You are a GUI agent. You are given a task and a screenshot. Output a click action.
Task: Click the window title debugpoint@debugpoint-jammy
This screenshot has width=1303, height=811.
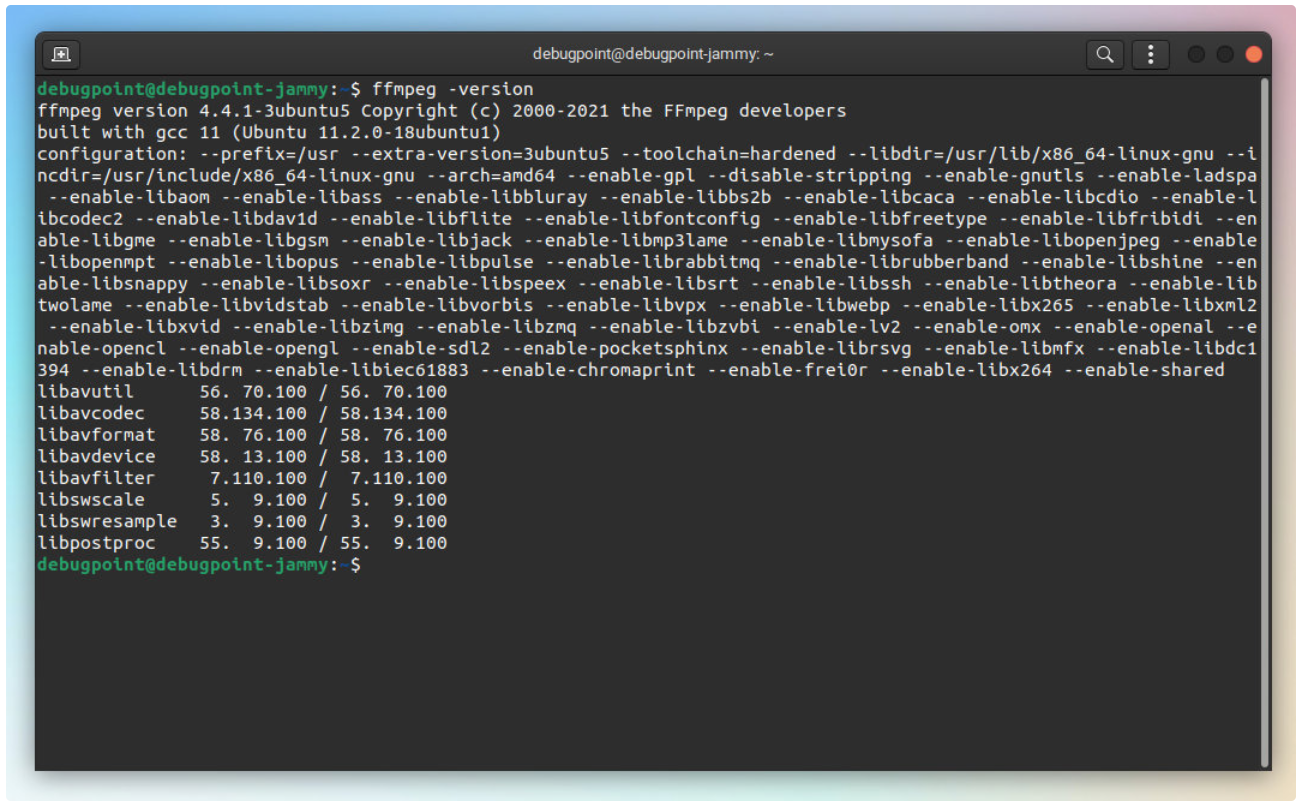click(654, 54)
